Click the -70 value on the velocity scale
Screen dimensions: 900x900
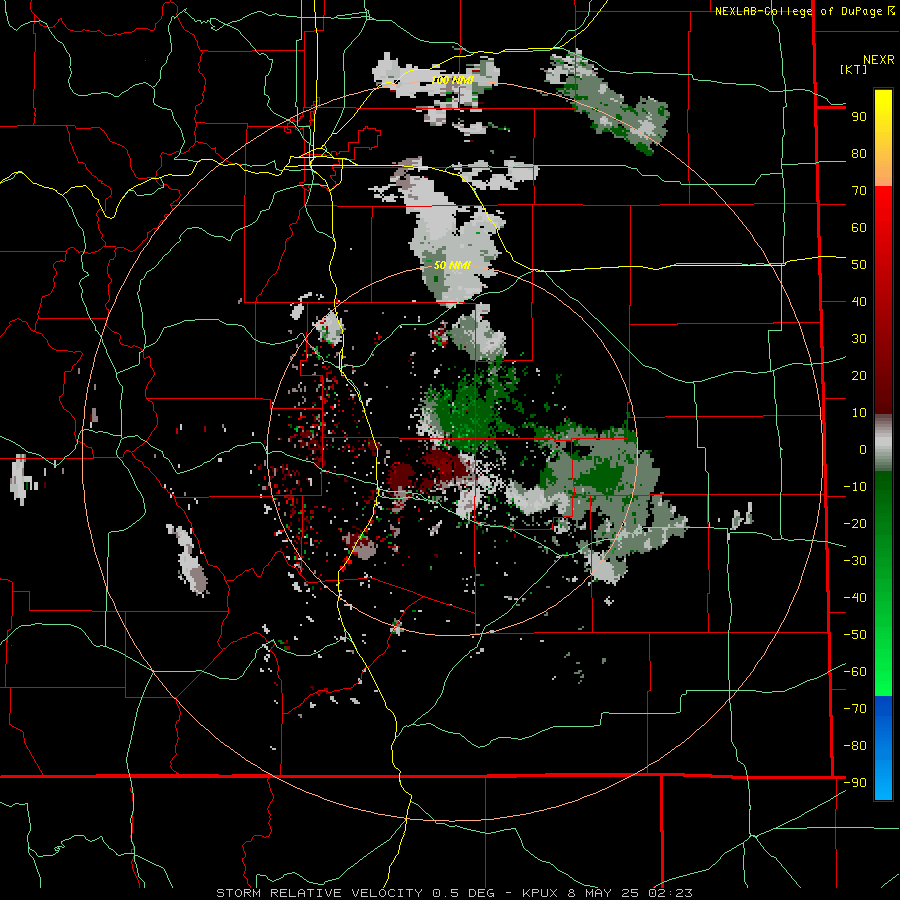(855, 709)
